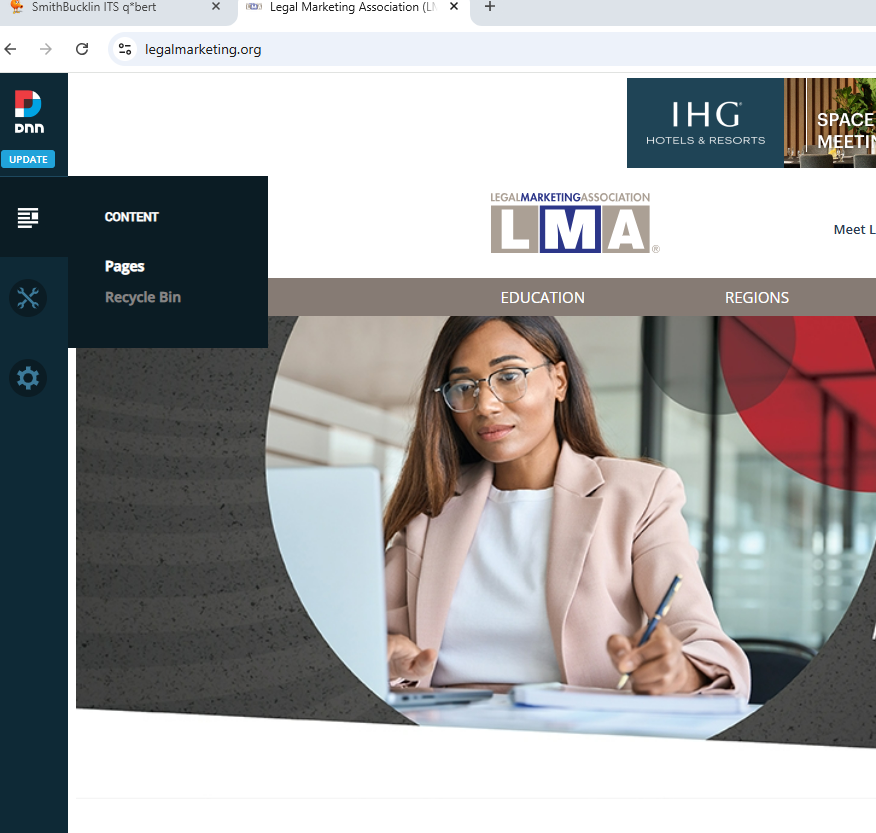The height and width of the screenshot is (833, 876).
Task: Open Pages under the CONTENT menu
Action: [124, 266]
